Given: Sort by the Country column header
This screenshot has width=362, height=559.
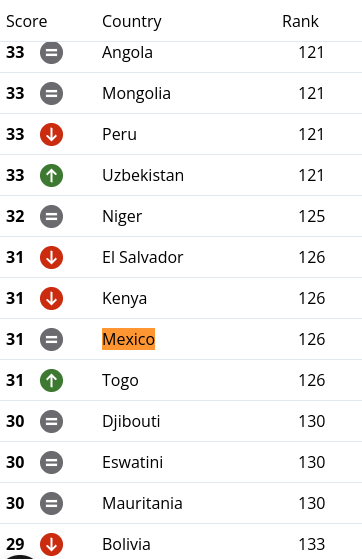Looking at the screenshot, I should coord(132,22).
